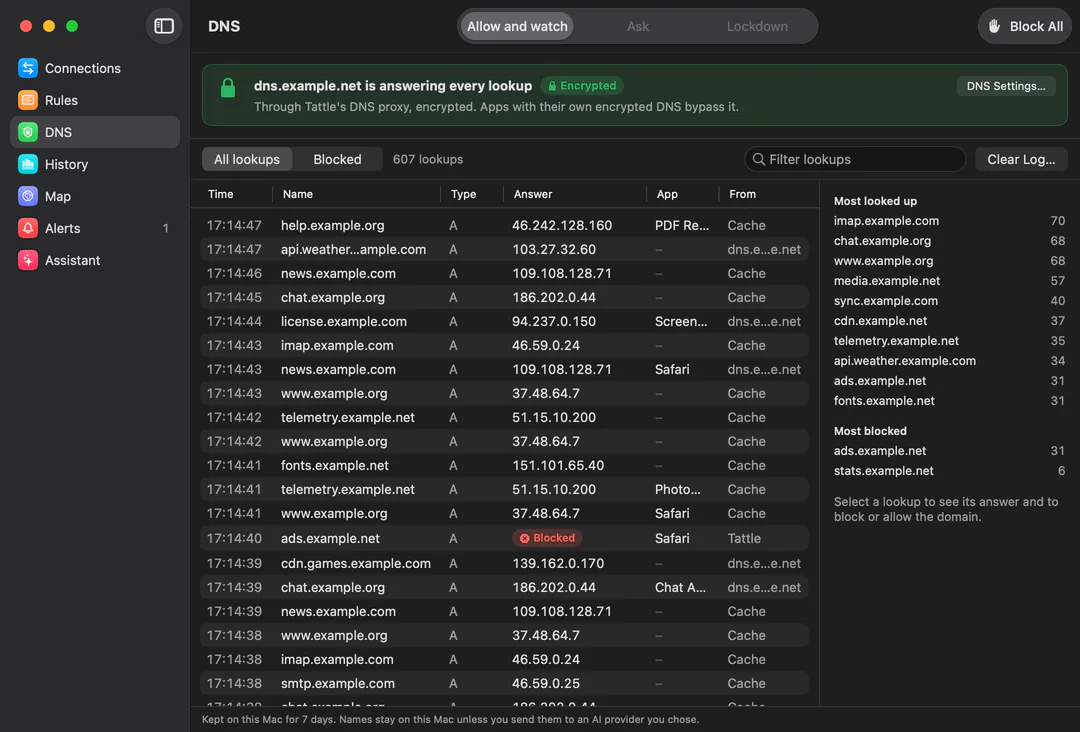The width and height of the screenshot is (1080, 732).
Task: Click the History chart sidebar icon
Action: [28, 164]
